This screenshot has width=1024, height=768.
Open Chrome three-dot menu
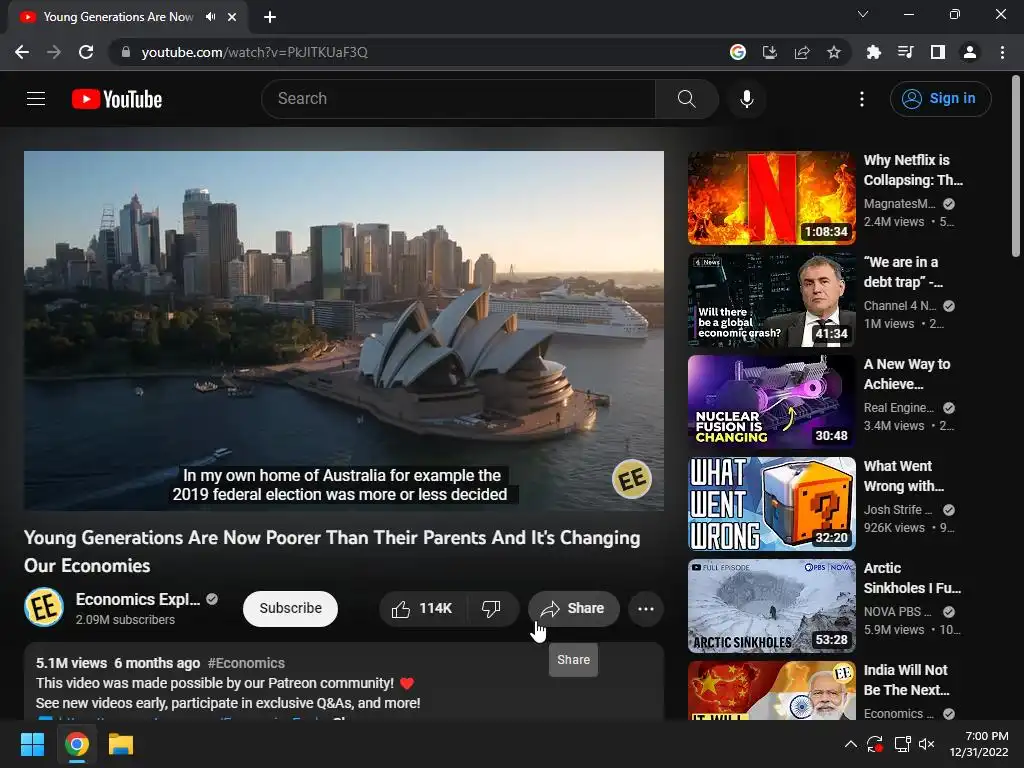(1002, 52)
